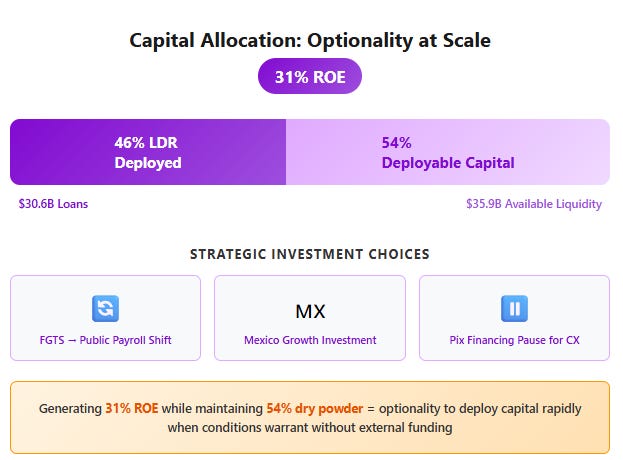Screen dimensions: 623x460
Task: Open the Pix Financing Pause for CX card
Action: click(x=514, y=318)
